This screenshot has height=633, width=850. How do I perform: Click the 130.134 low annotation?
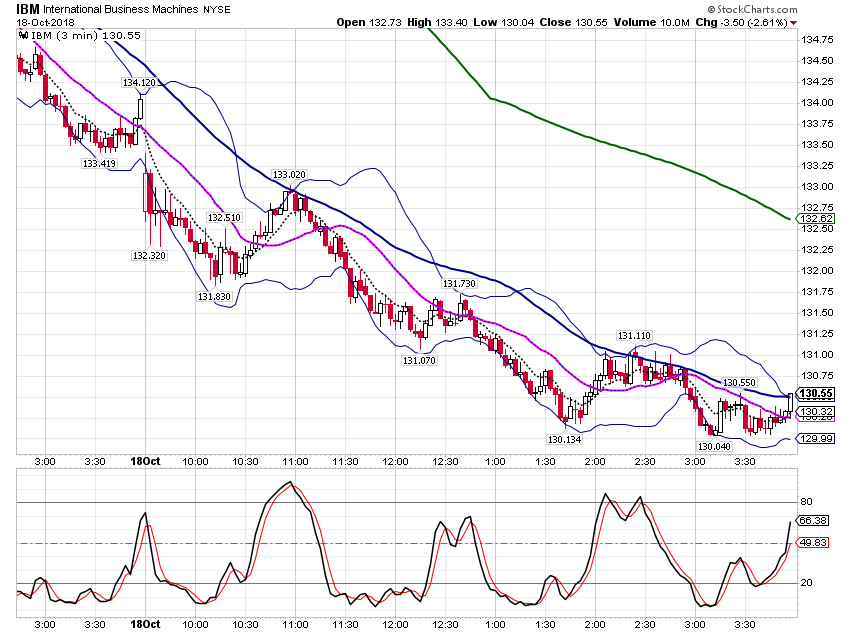coord(564,440)
